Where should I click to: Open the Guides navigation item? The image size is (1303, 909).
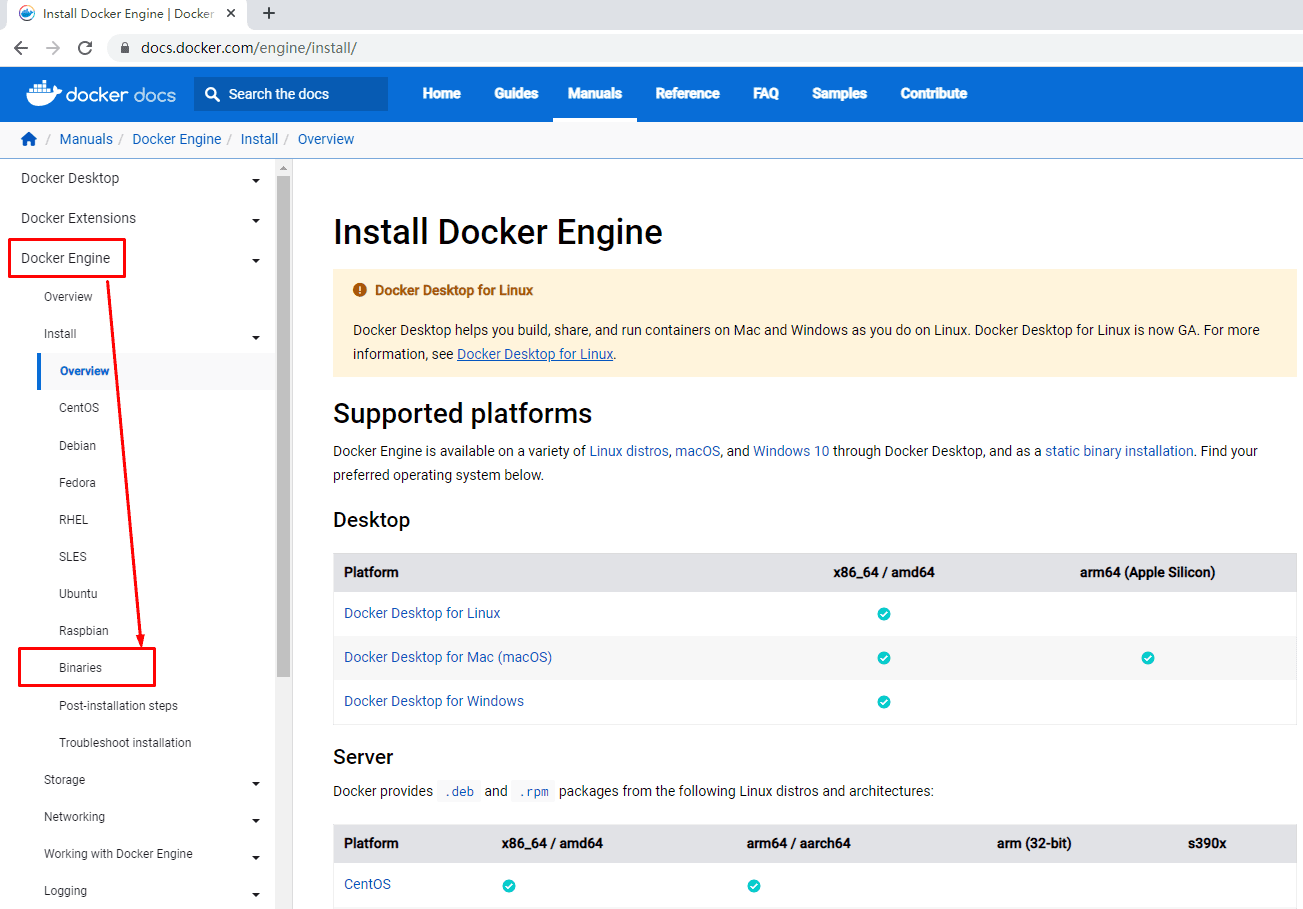[516, 93]
